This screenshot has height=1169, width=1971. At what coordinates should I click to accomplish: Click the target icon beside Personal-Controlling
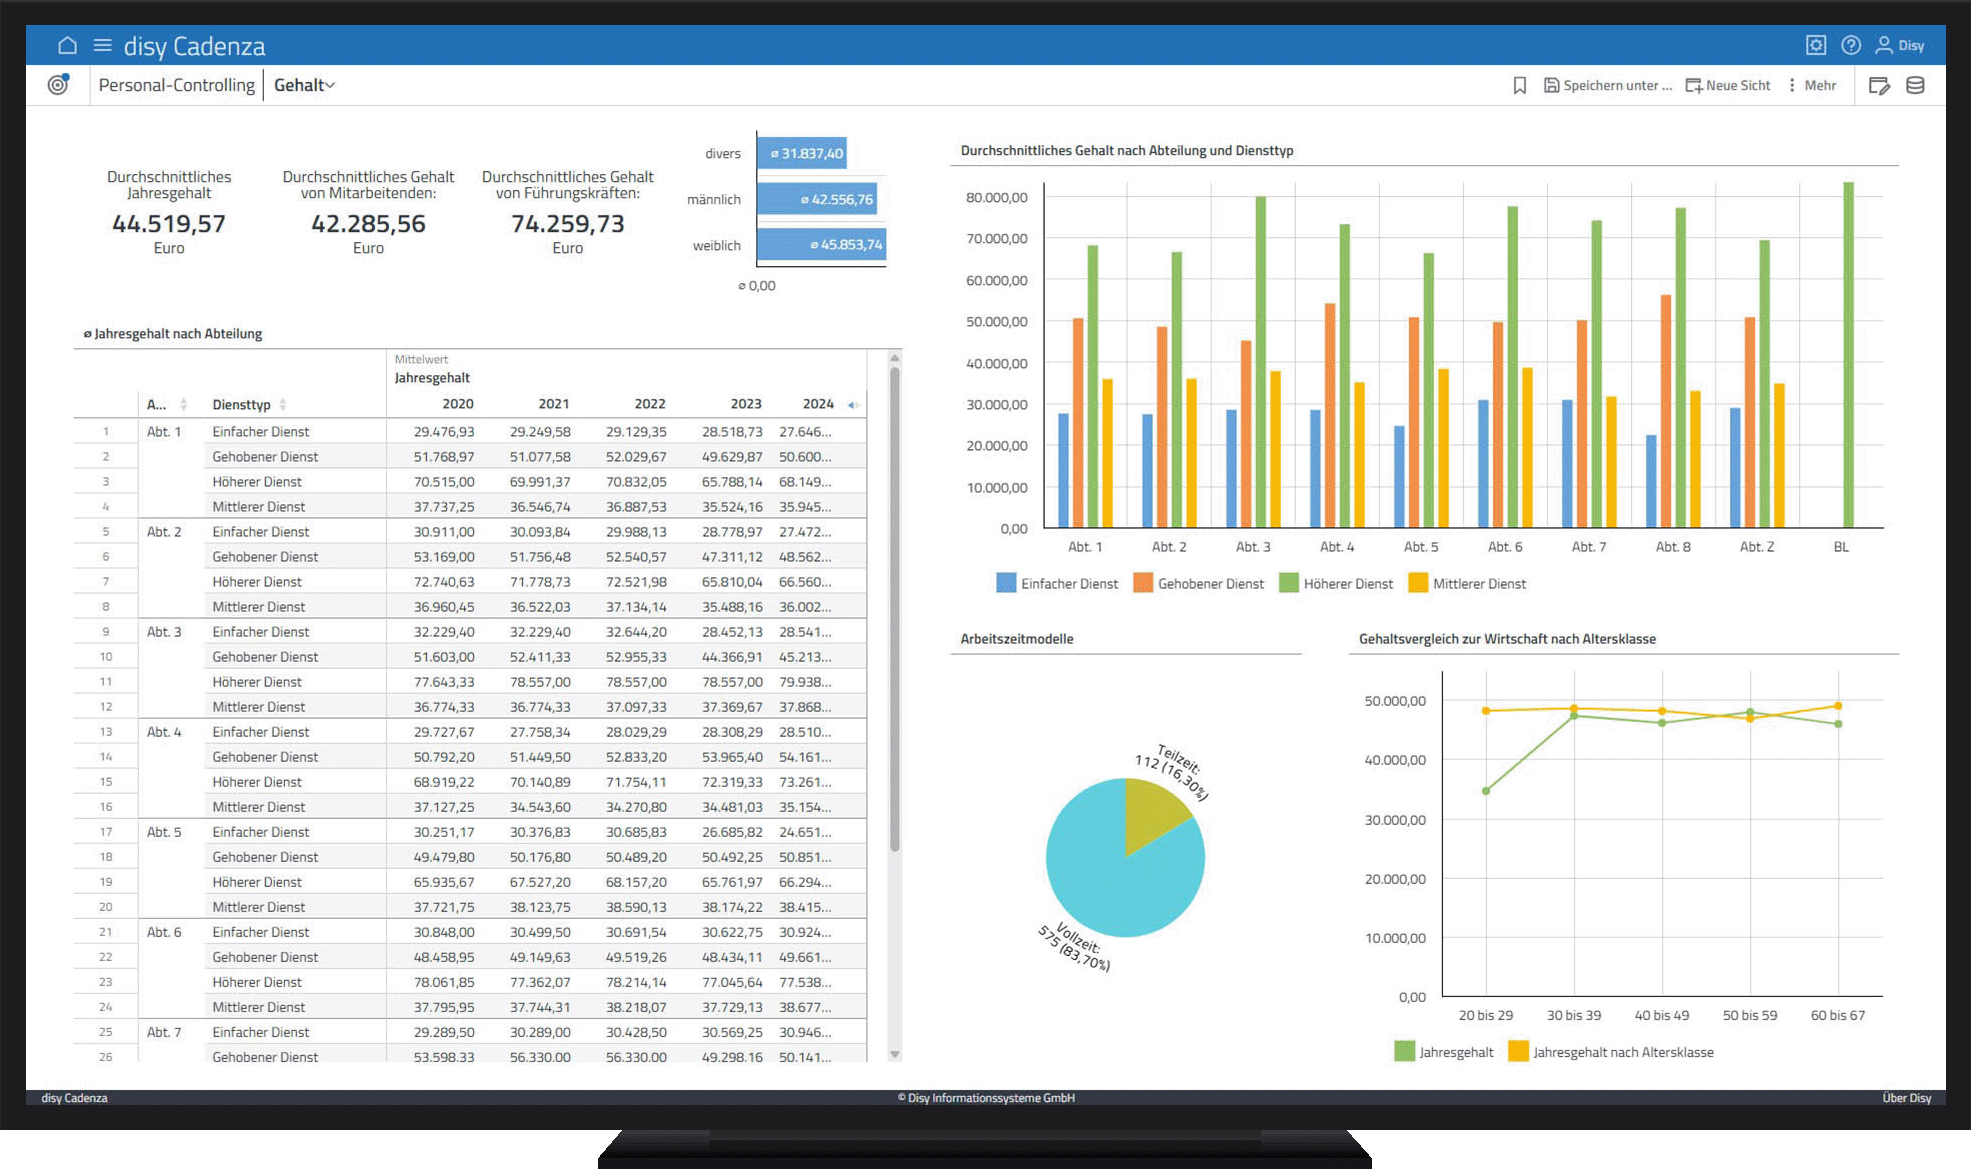[59, 85]
